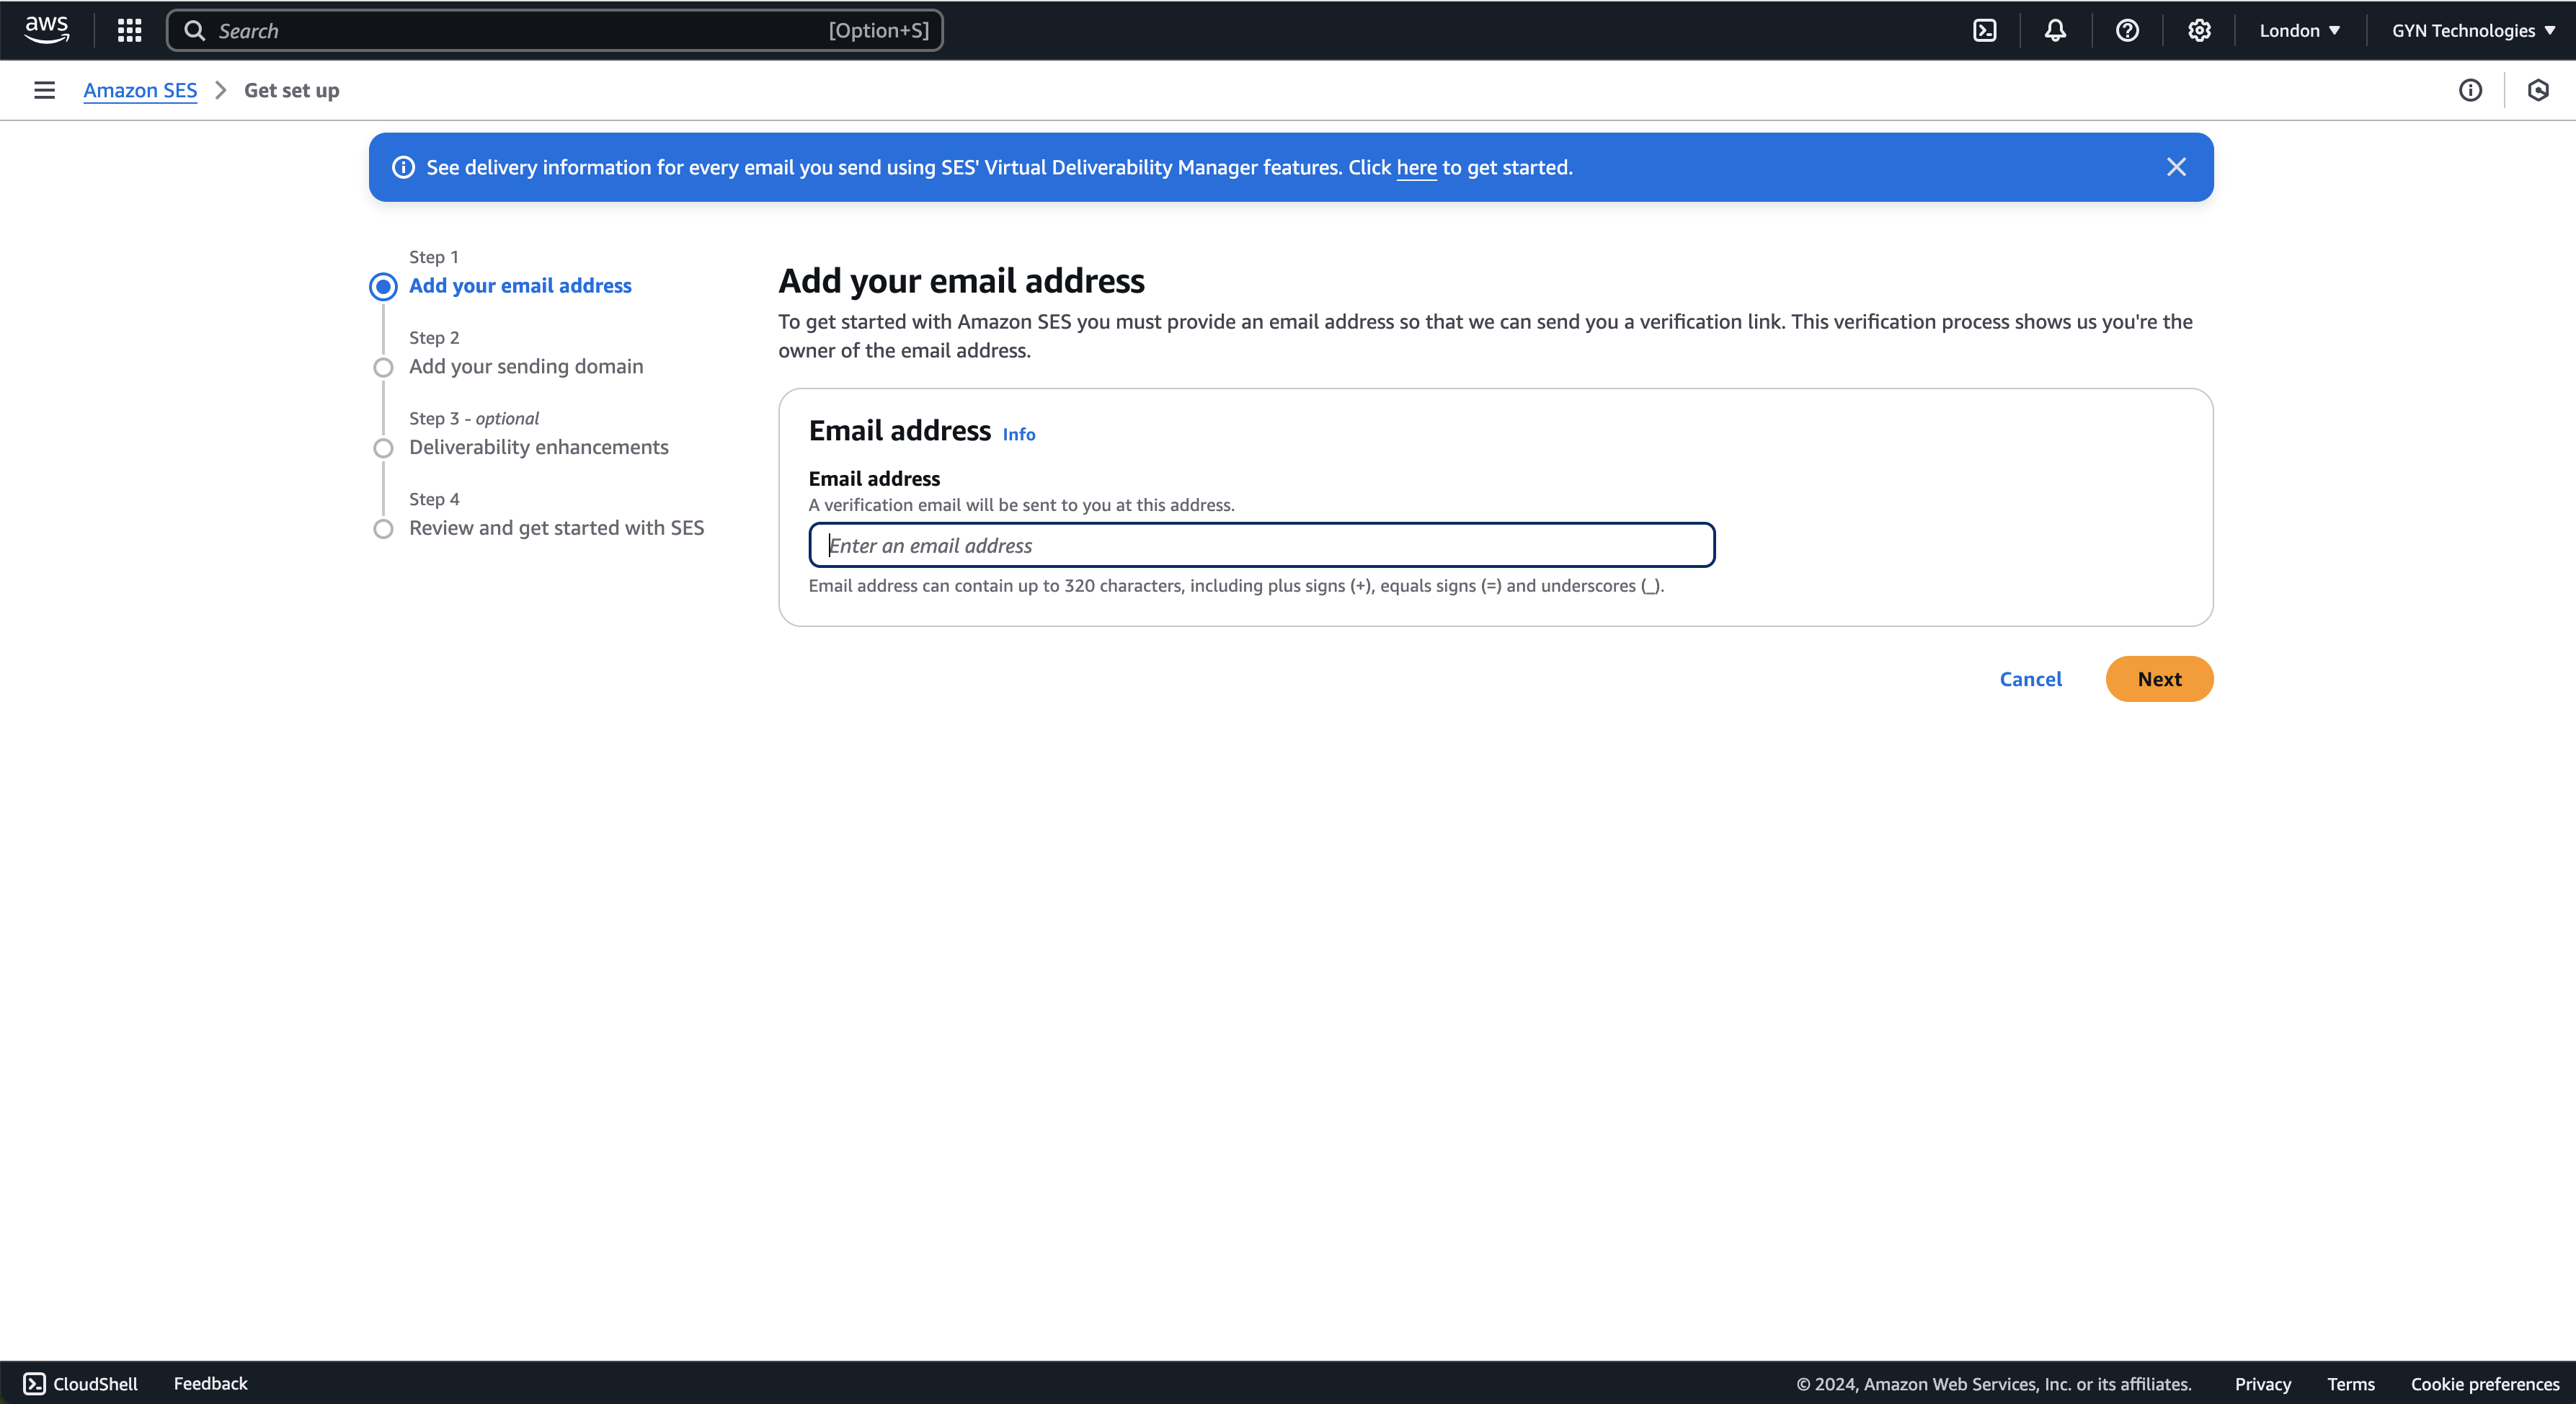Open the AWS services grid menu
The height and width of the screenshot is (1404, 2576).
pyautogui.click(x=129, y=30)
